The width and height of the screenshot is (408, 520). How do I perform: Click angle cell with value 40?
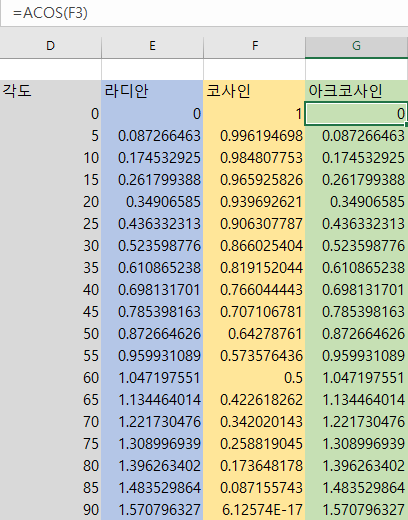click(x=51, y=290)
